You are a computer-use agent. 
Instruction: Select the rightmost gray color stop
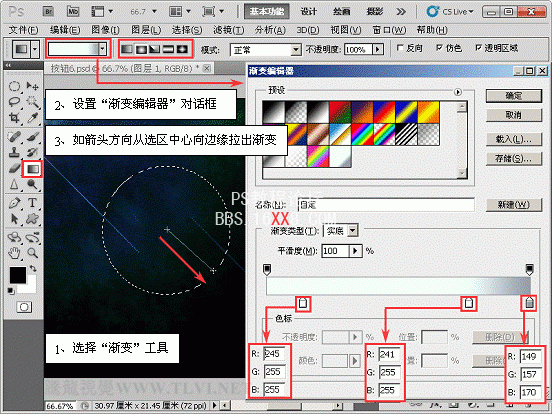click(529, 303)
